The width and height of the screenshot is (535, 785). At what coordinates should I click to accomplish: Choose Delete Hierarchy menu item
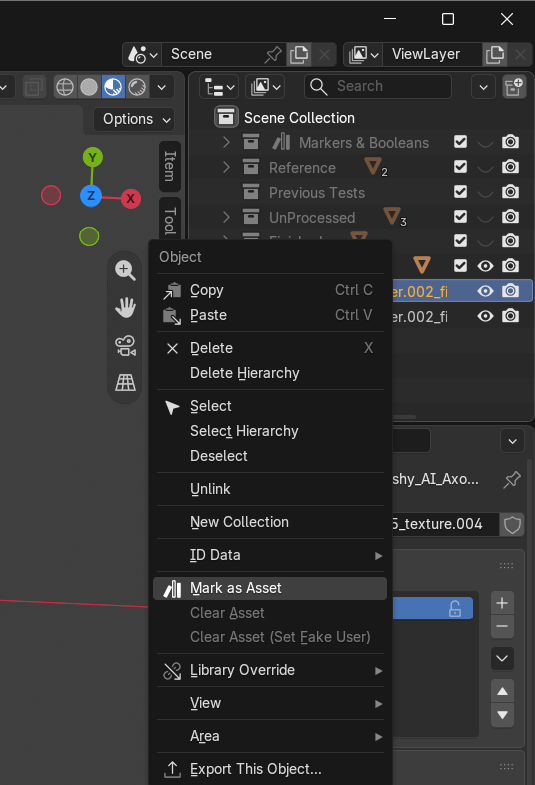coord(270,373)
